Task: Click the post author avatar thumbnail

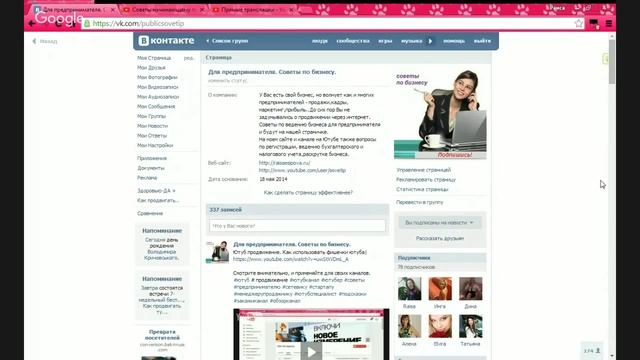Action: (217, 252)
